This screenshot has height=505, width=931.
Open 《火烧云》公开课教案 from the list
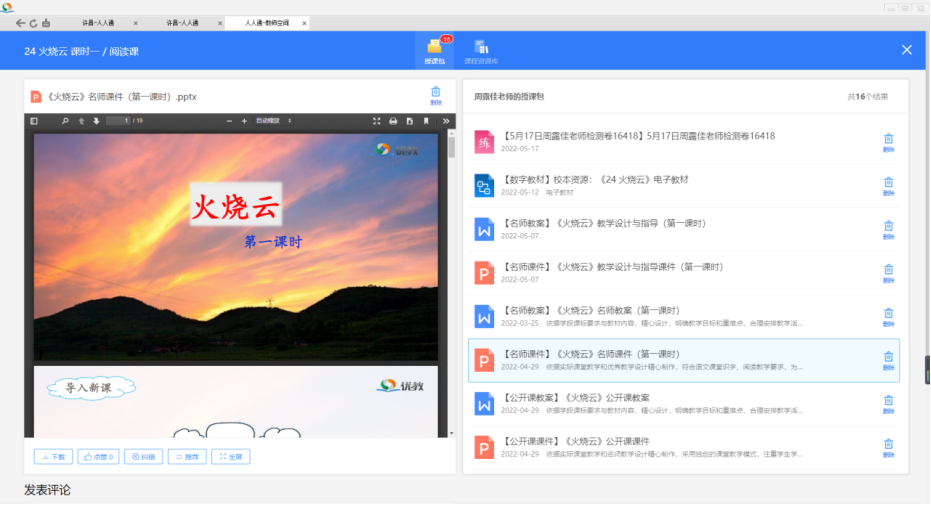(x=577, y=398)
